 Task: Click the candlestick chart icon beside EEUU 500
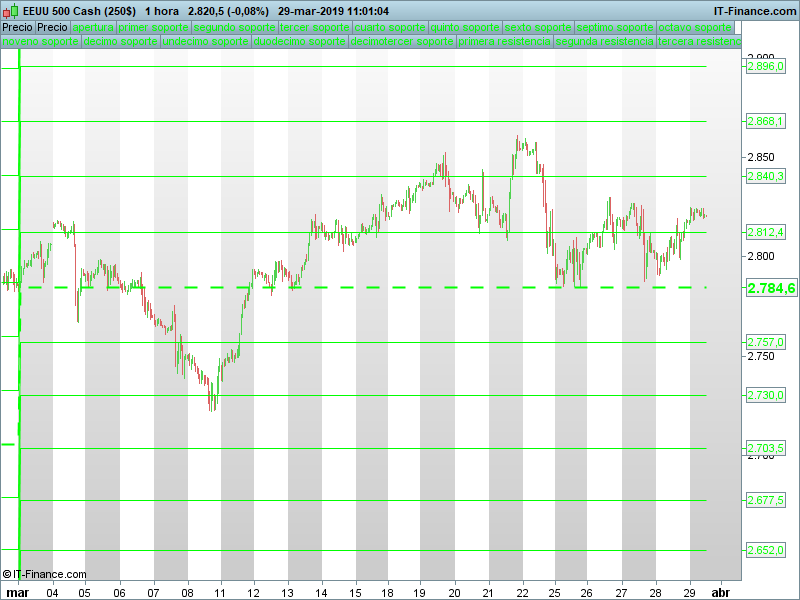[x=12, y=10]
